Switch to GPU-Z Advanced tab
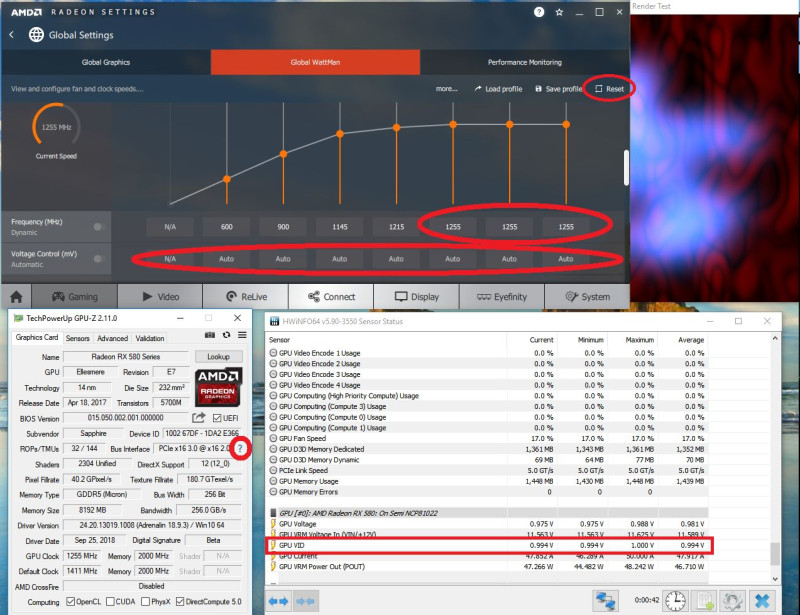Image resolution: width=800 pixels, height=615 pixels. pyautogui.click(x=112, y=338)
